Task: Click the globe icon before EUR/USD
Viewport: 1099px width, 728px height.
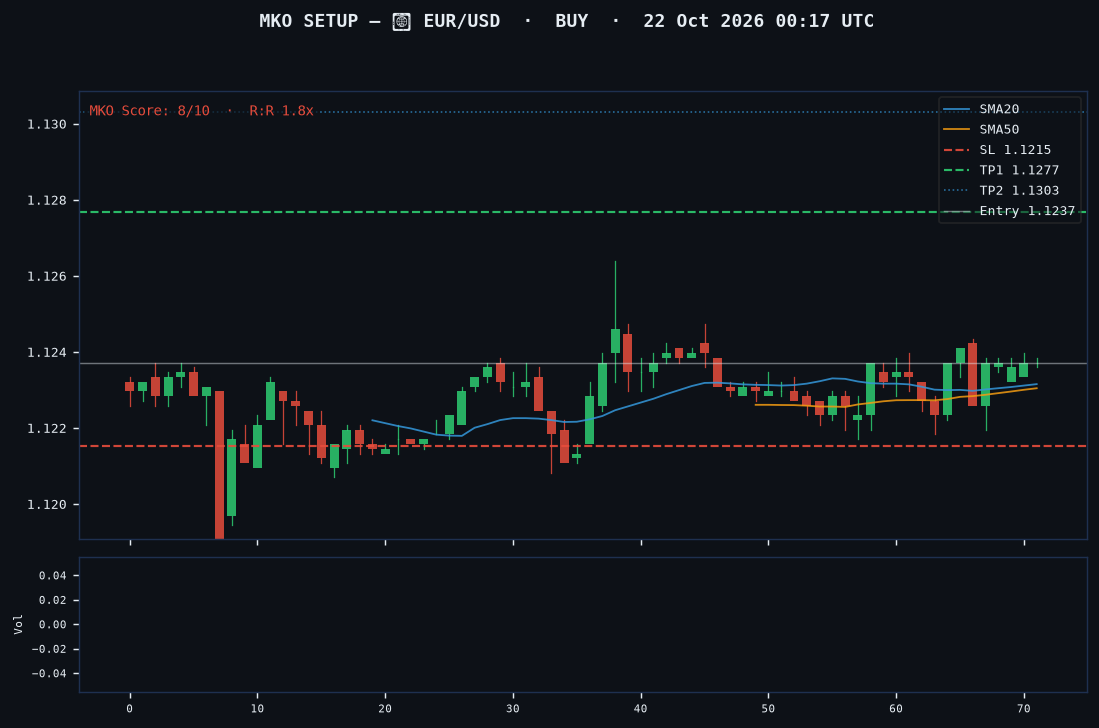Action: [x=402, y=22]
